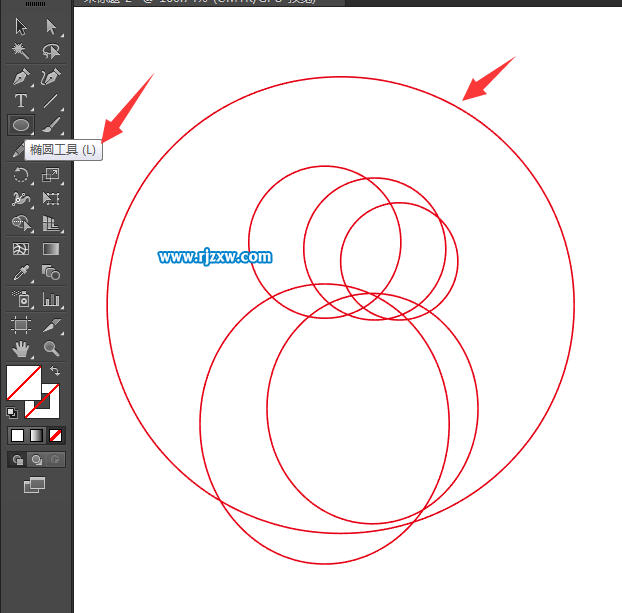Enable Draw Inside mode
This screenshot has height=613, width=622.
tap(55, 460)
